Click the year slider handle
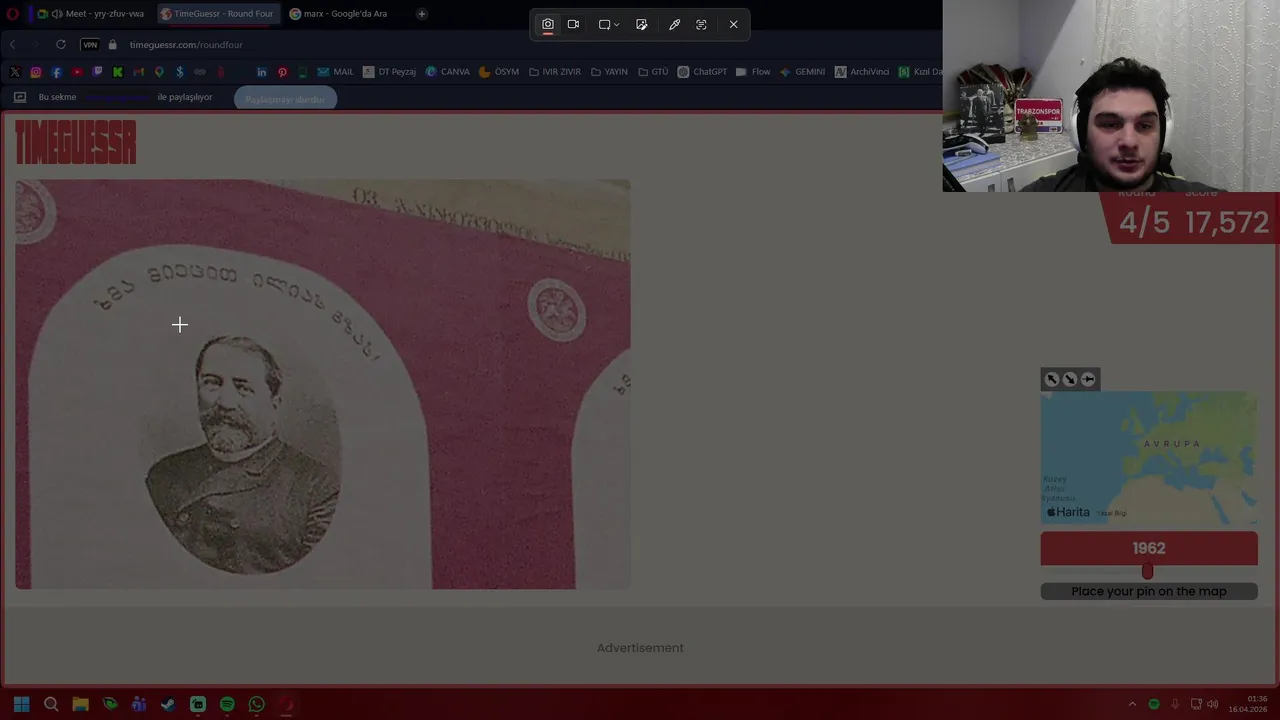 (x=1148, y=571)
